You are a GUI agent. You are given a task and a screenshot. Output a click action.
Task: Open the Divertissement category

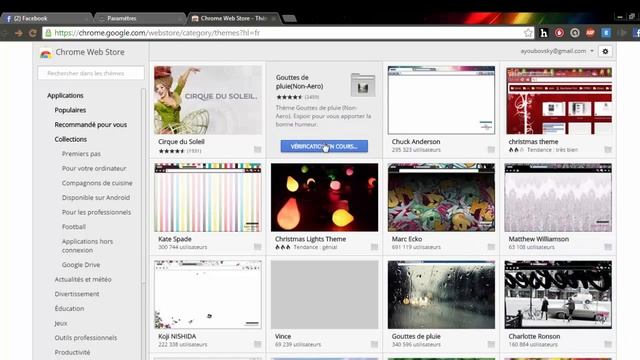(77, 294)
